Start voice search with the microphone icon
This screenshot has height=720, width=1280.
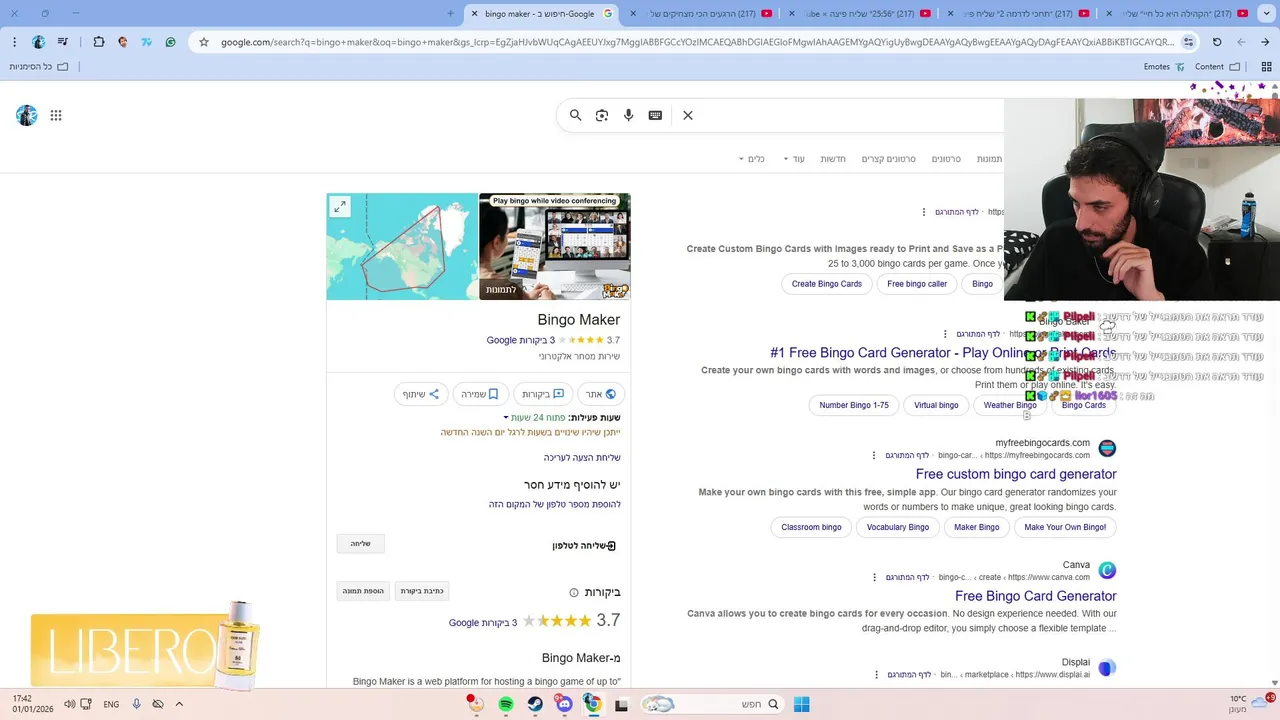[629, 115]
